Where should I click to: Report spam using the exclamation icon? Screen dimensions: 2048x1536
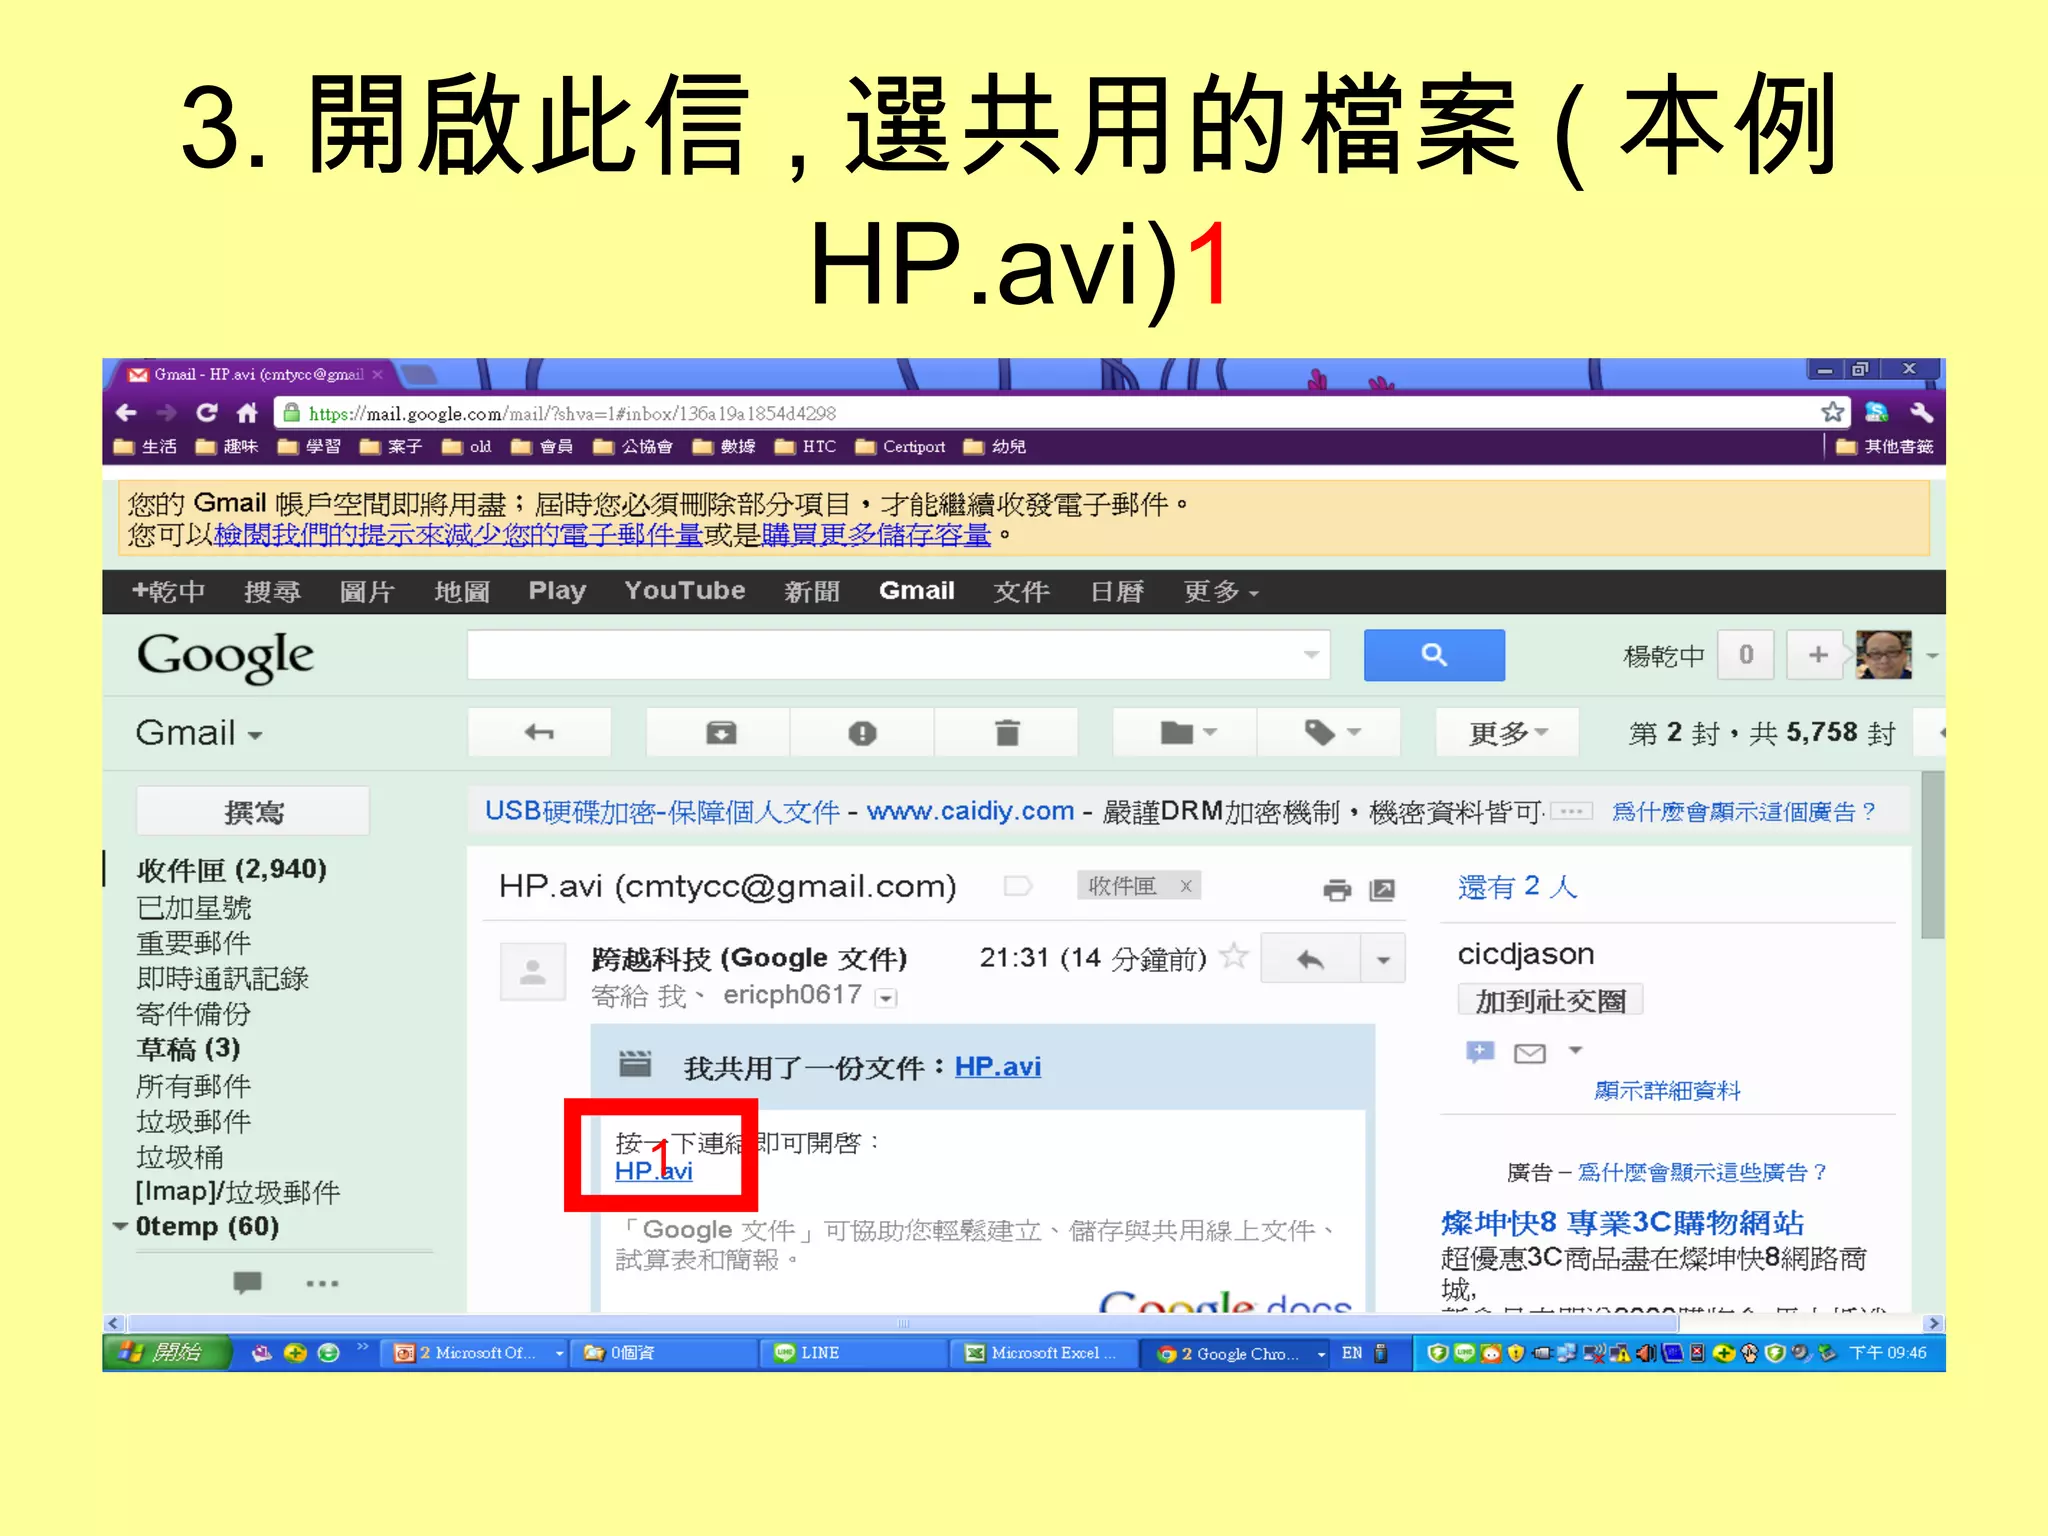(x=862, y=733)
